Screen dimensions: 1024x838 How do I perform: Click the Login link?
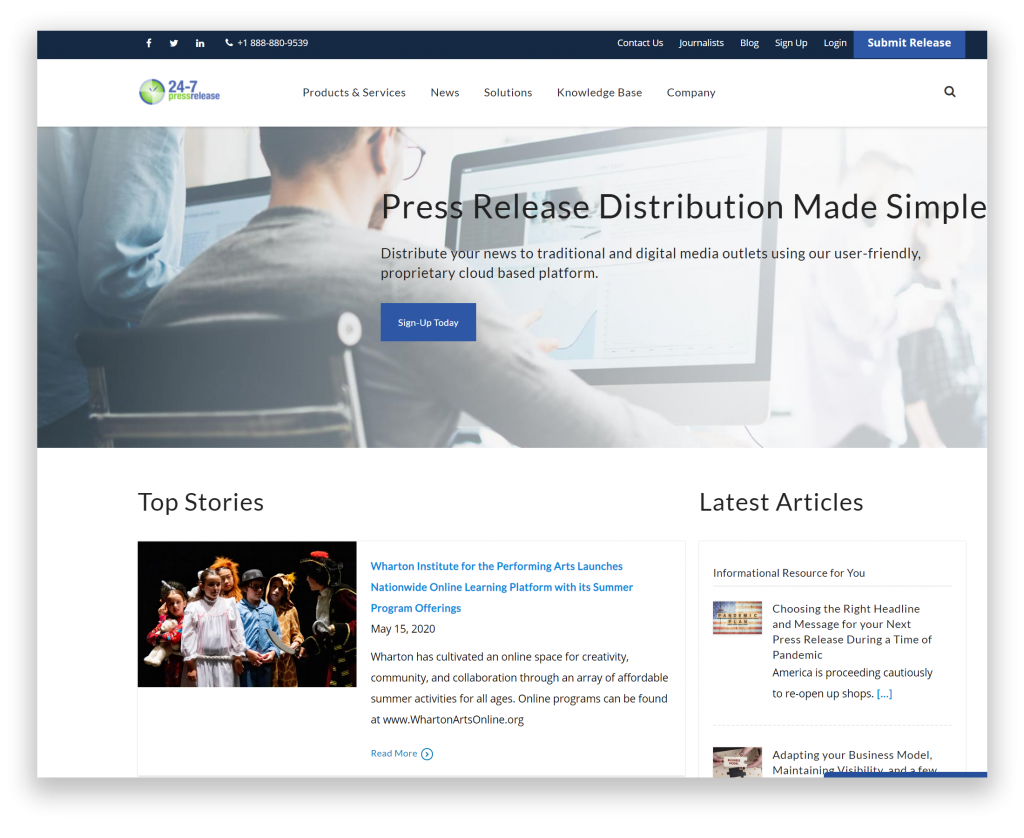(835, 43)
